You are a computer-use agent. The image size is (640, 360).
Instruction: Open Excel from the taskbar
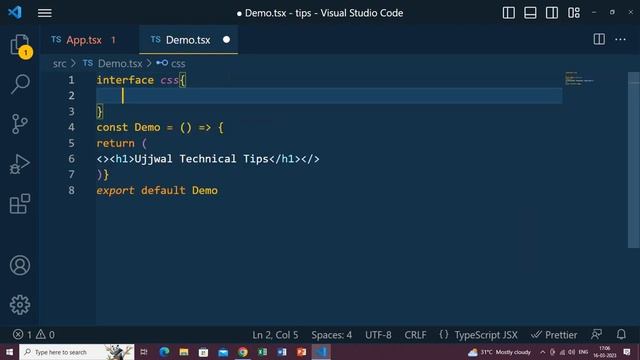coord(262,352)
